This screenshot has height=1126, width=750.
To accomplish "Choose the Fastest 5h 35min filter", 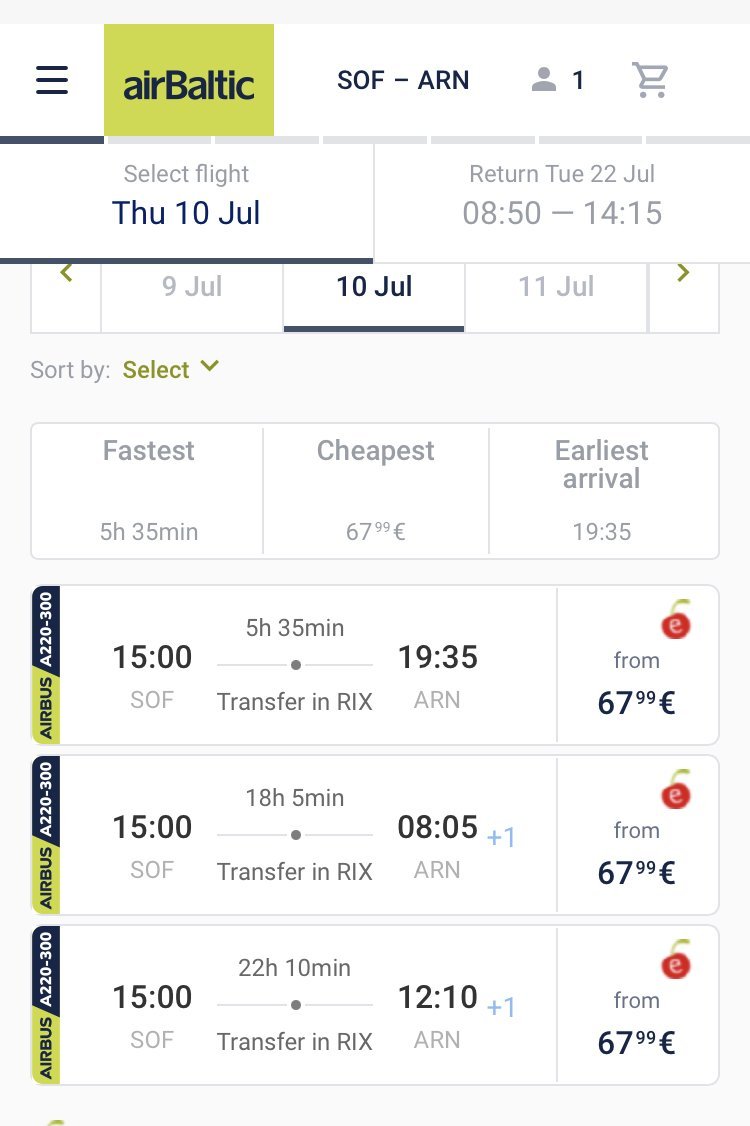I will (148, 490).
